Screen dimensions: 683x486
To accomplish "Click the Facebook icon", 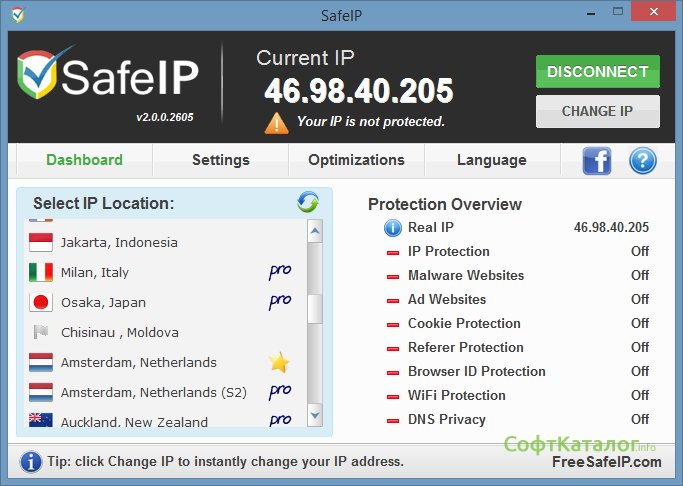I will [597, 160].
